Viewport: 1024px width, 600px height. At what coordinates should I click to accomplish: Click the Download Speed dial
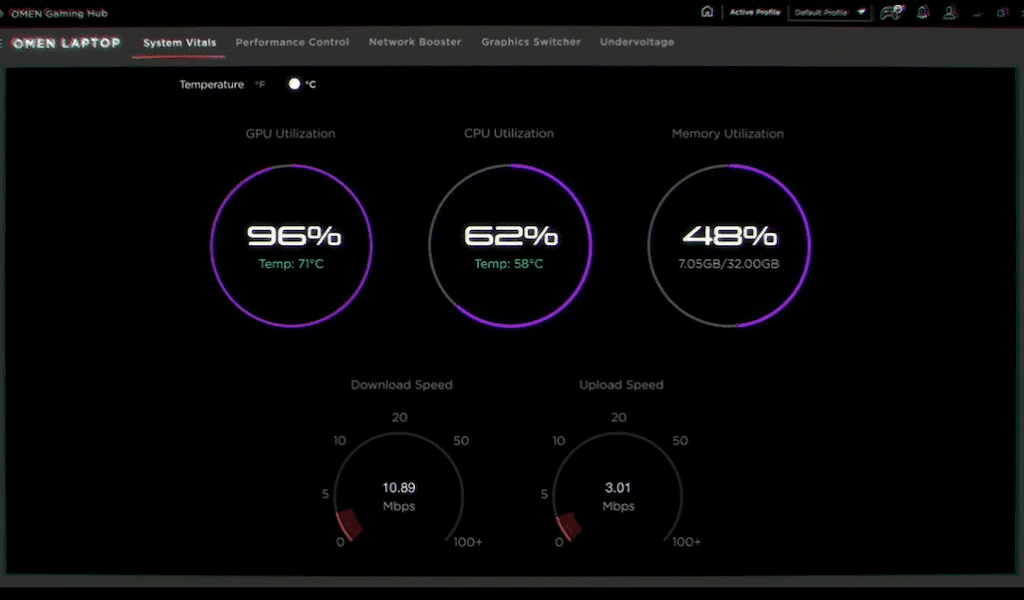[x=399, y=490]
